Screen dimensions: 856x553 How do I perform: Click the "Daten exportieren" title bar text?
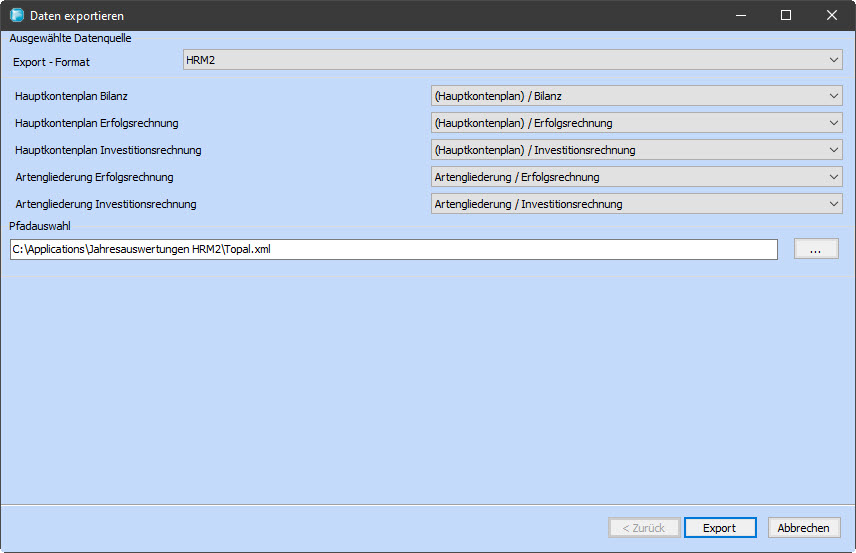click(x=78, y=17)
